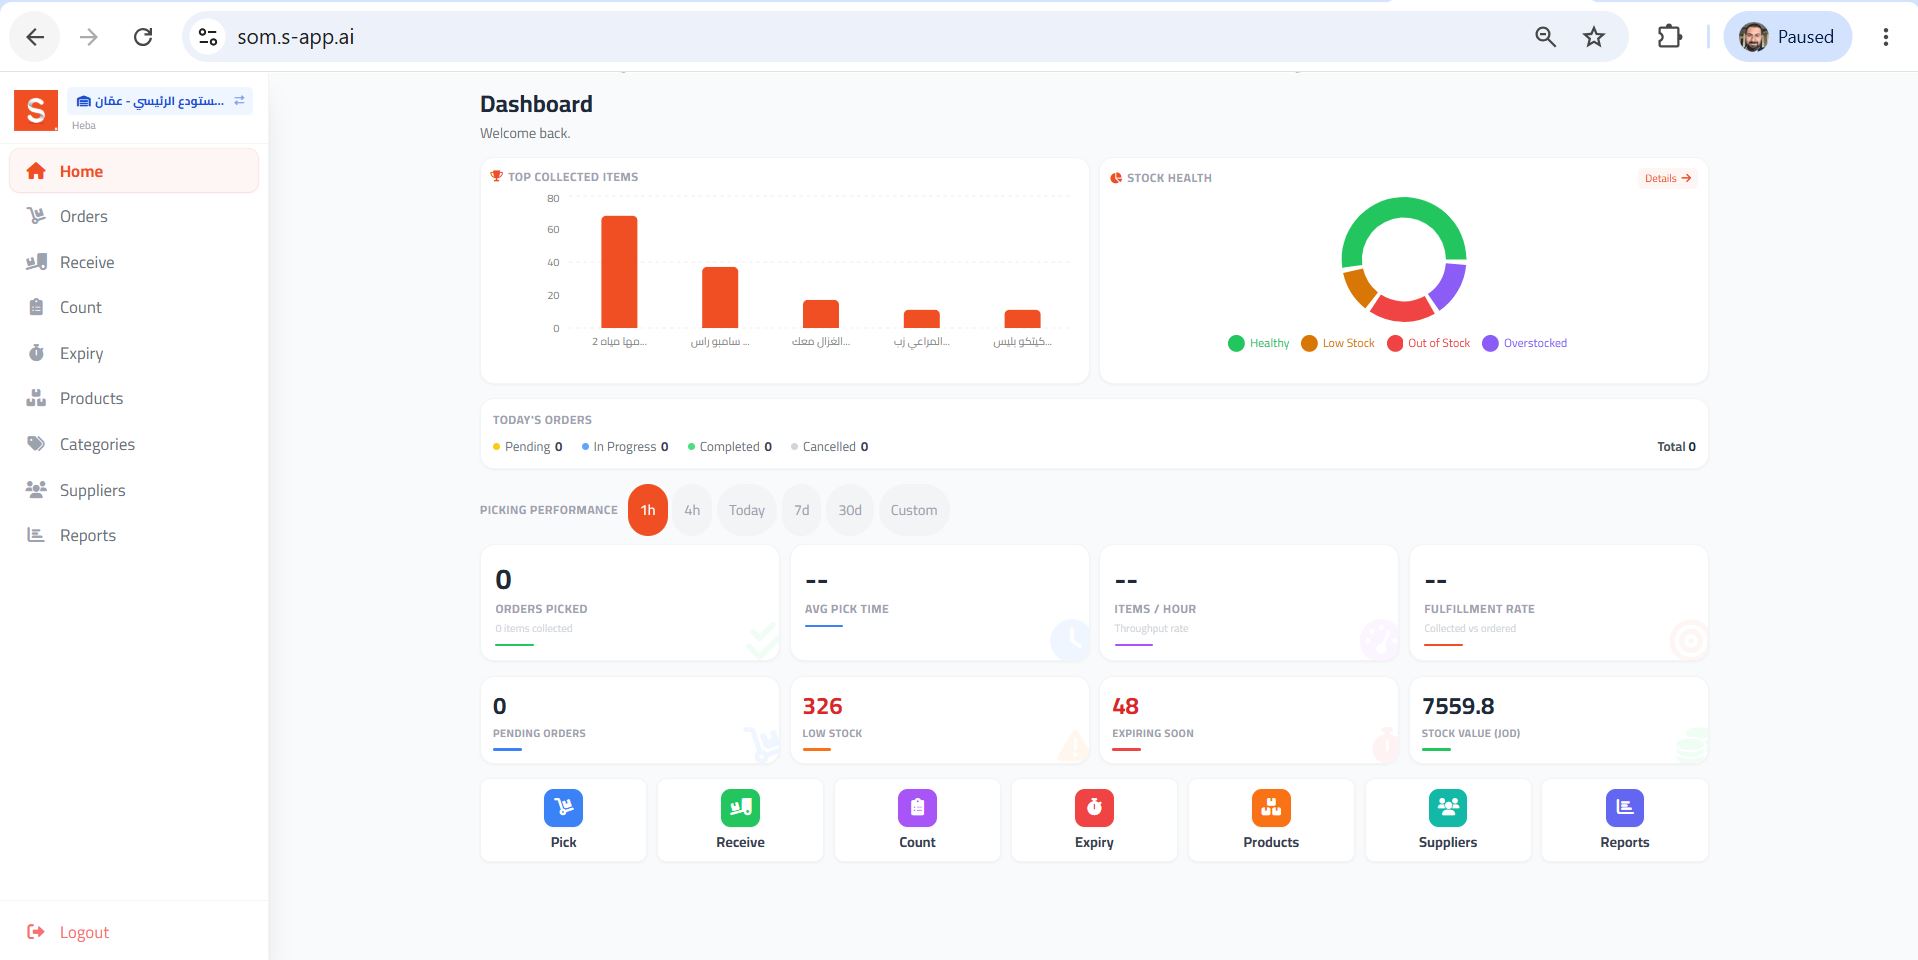
Task: Click the Cancelled 0 order status
Action: point(830,447)
